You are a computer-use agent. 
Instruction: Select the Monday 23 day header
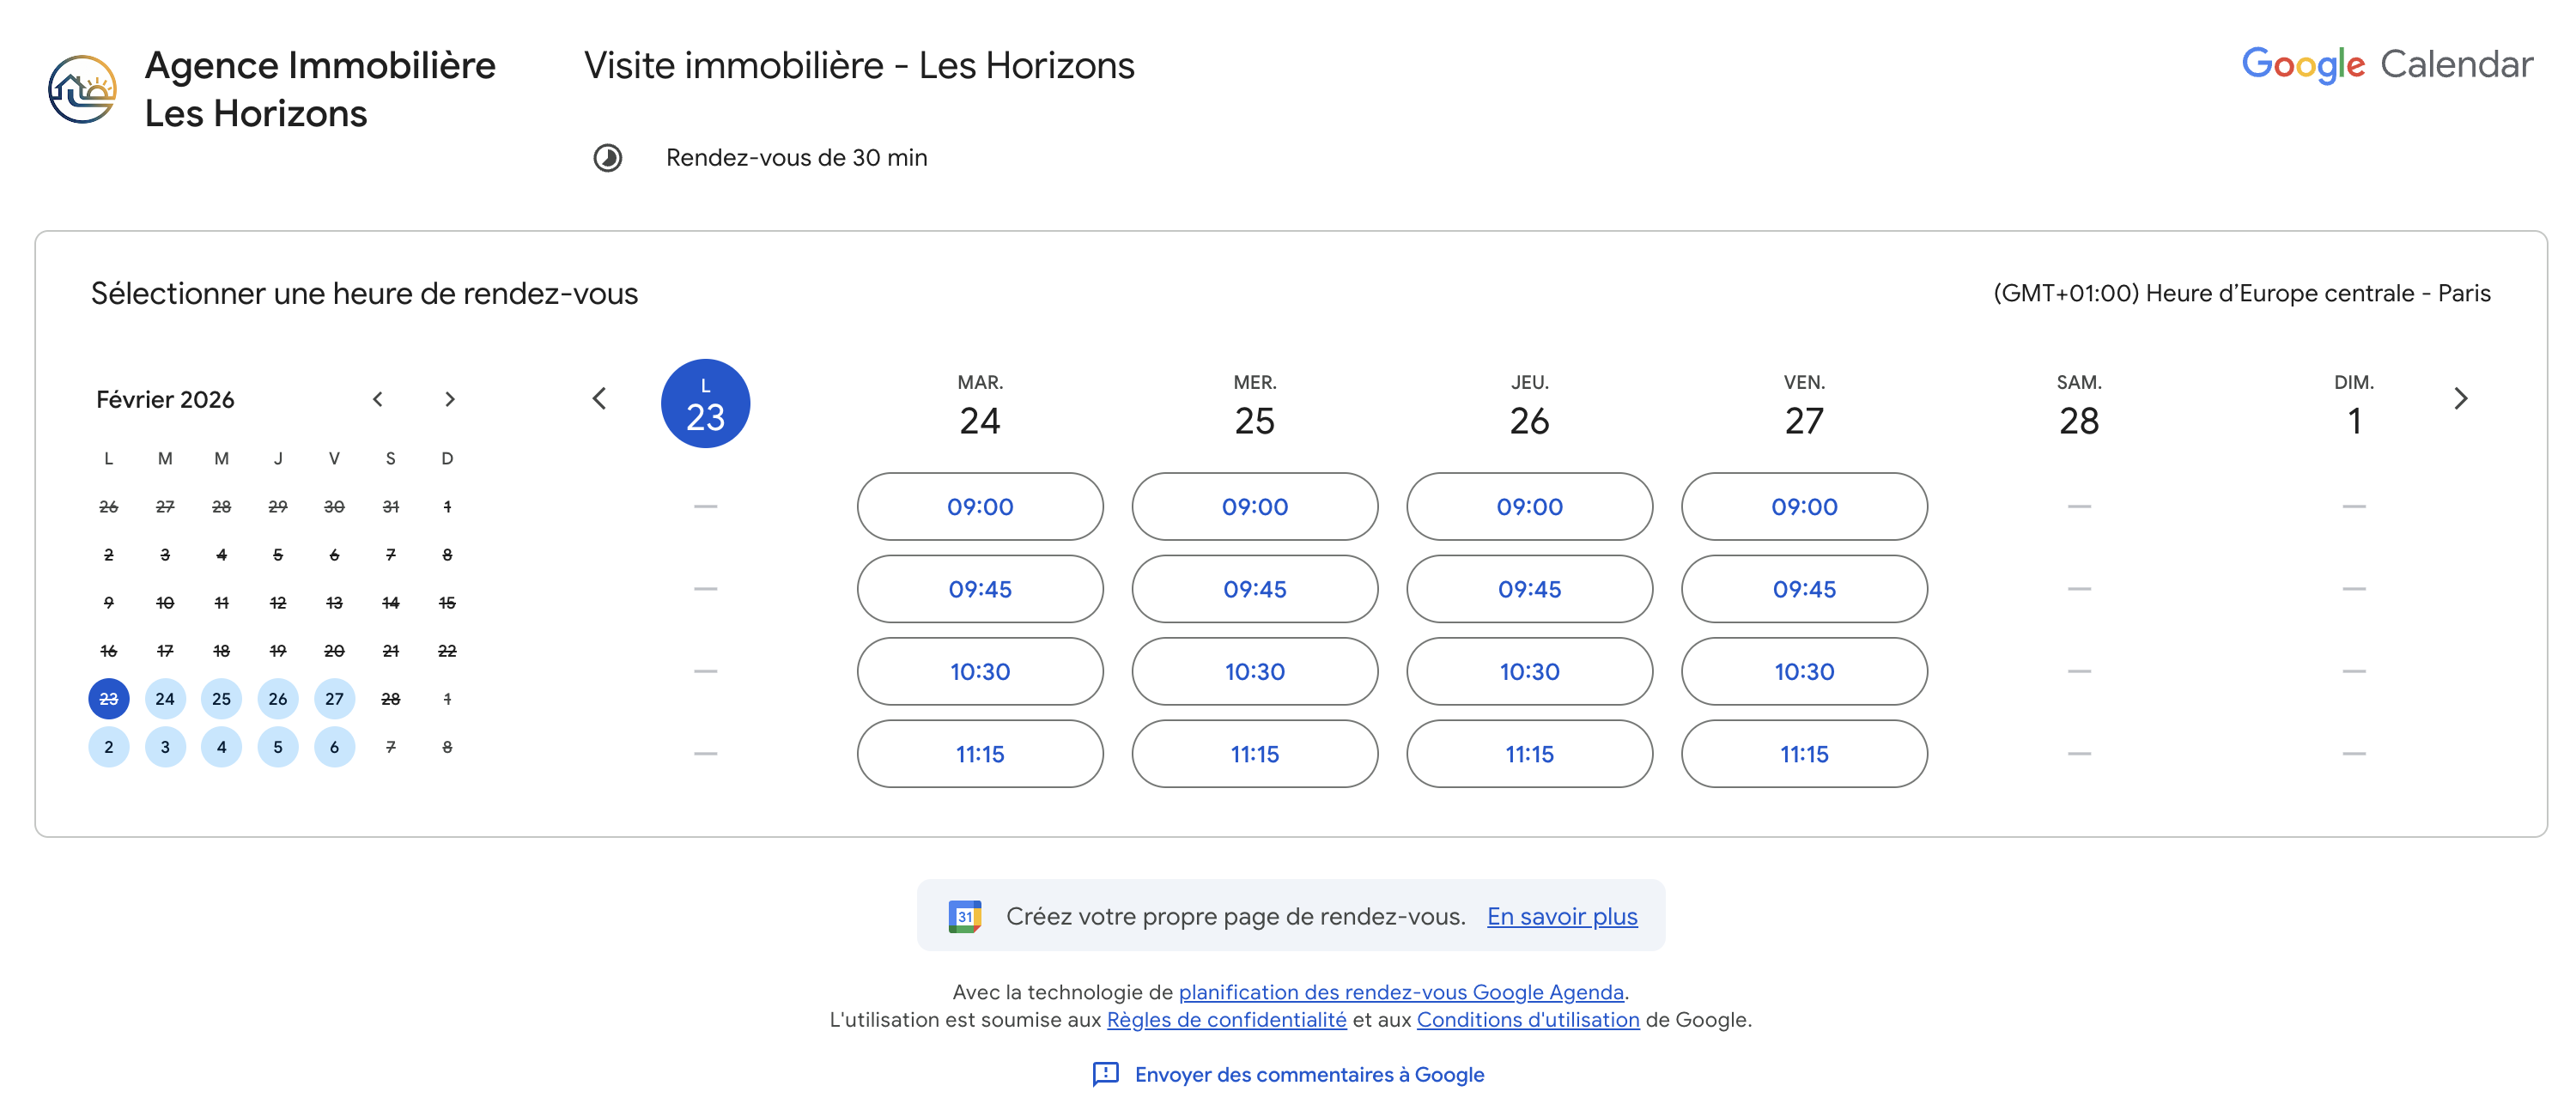coord(705,404)
